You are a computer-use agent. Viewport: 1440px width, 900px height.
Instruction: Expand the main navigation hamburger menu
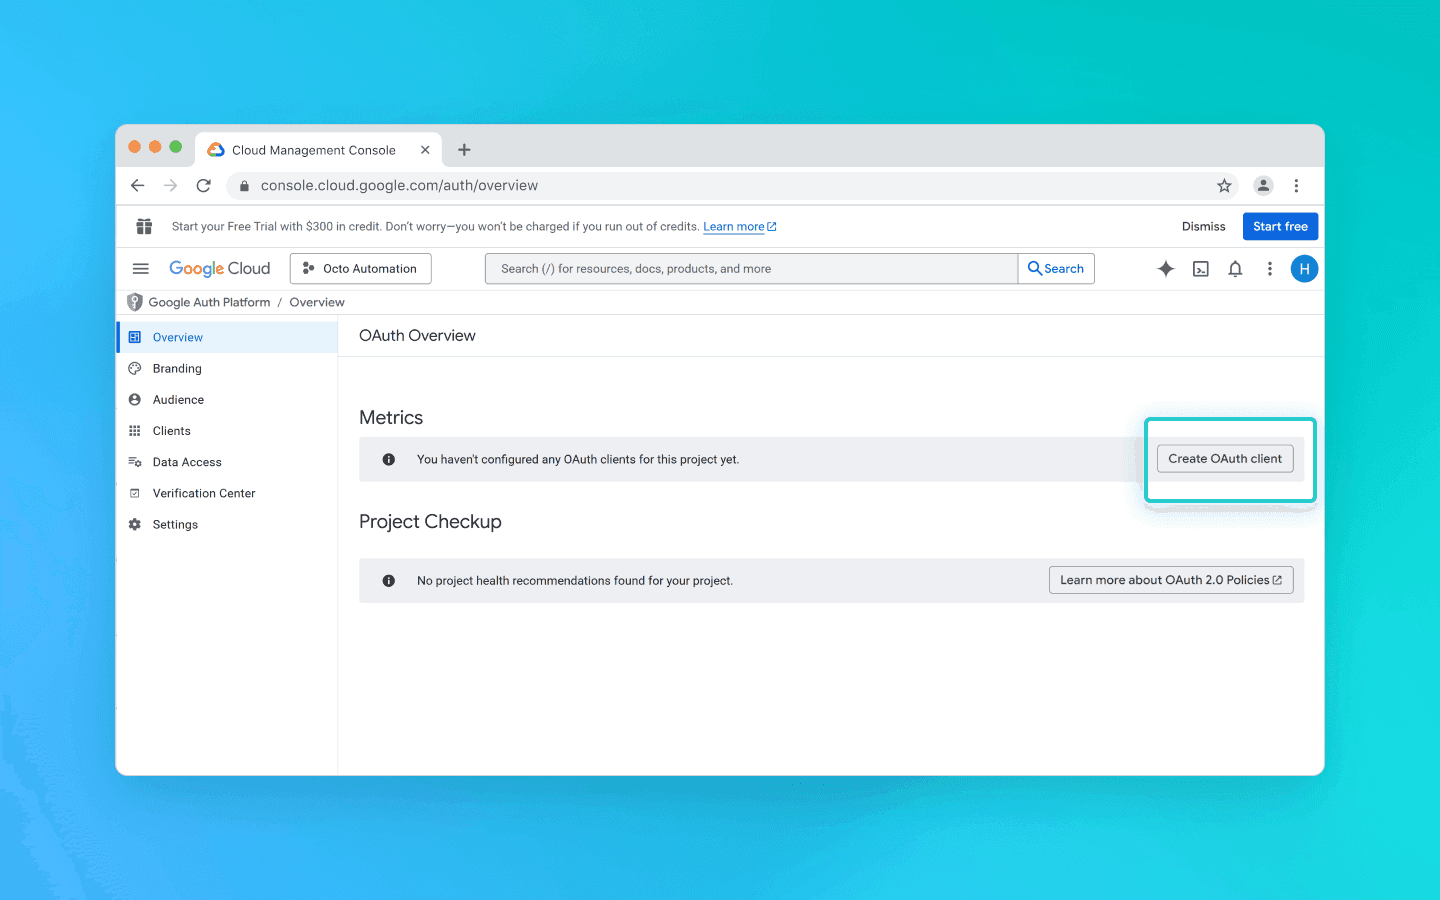[x=140, y=268]
